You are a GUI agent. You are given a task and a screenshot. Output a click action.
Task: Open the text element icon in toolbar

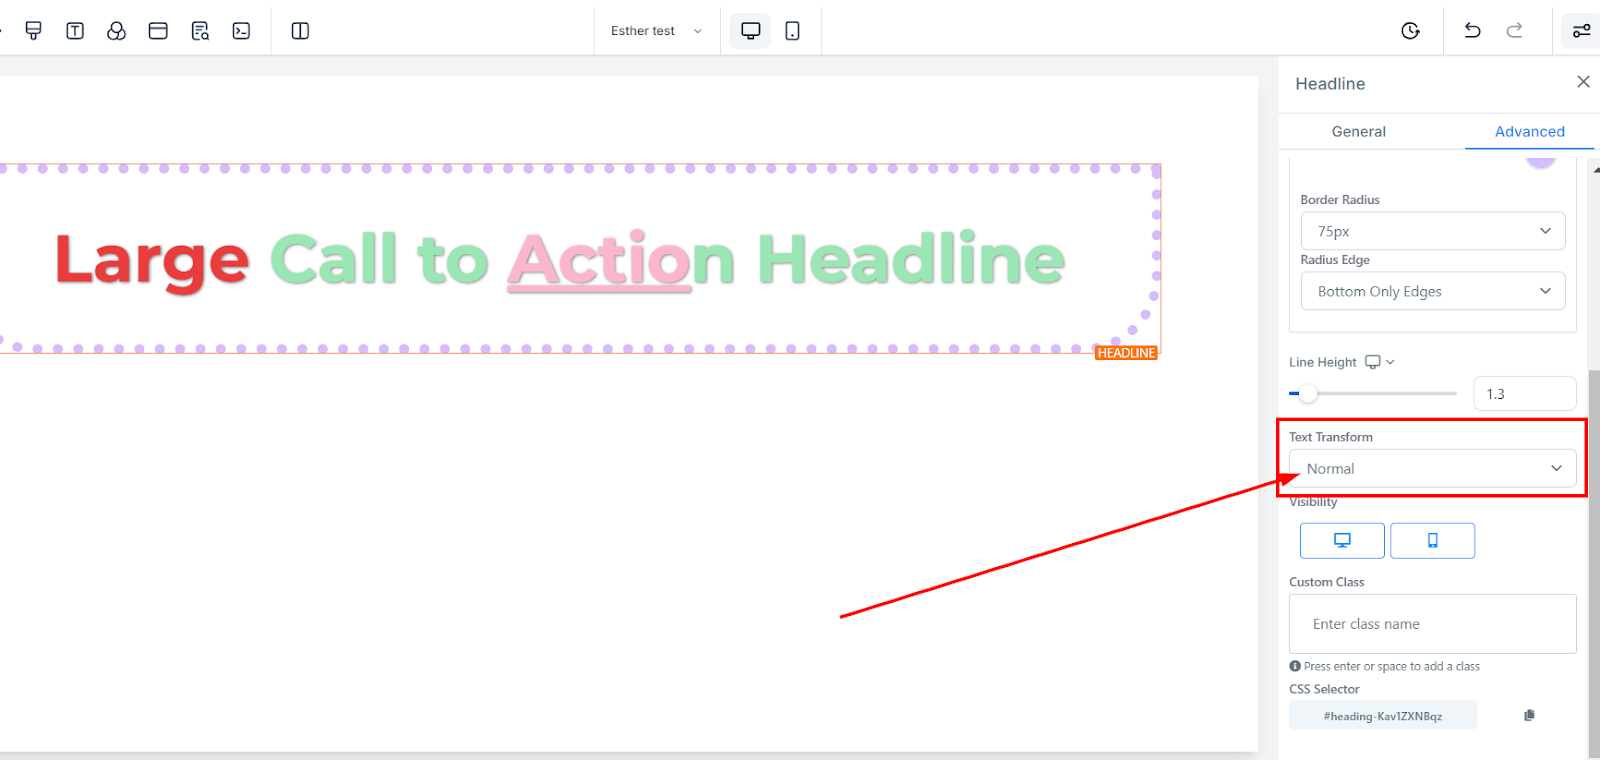[75, 31]
